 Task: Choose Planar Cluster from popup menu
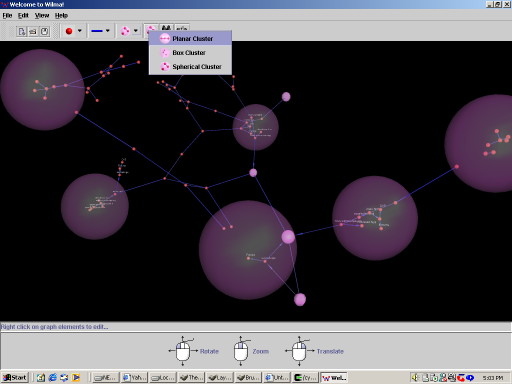(190, 39)
